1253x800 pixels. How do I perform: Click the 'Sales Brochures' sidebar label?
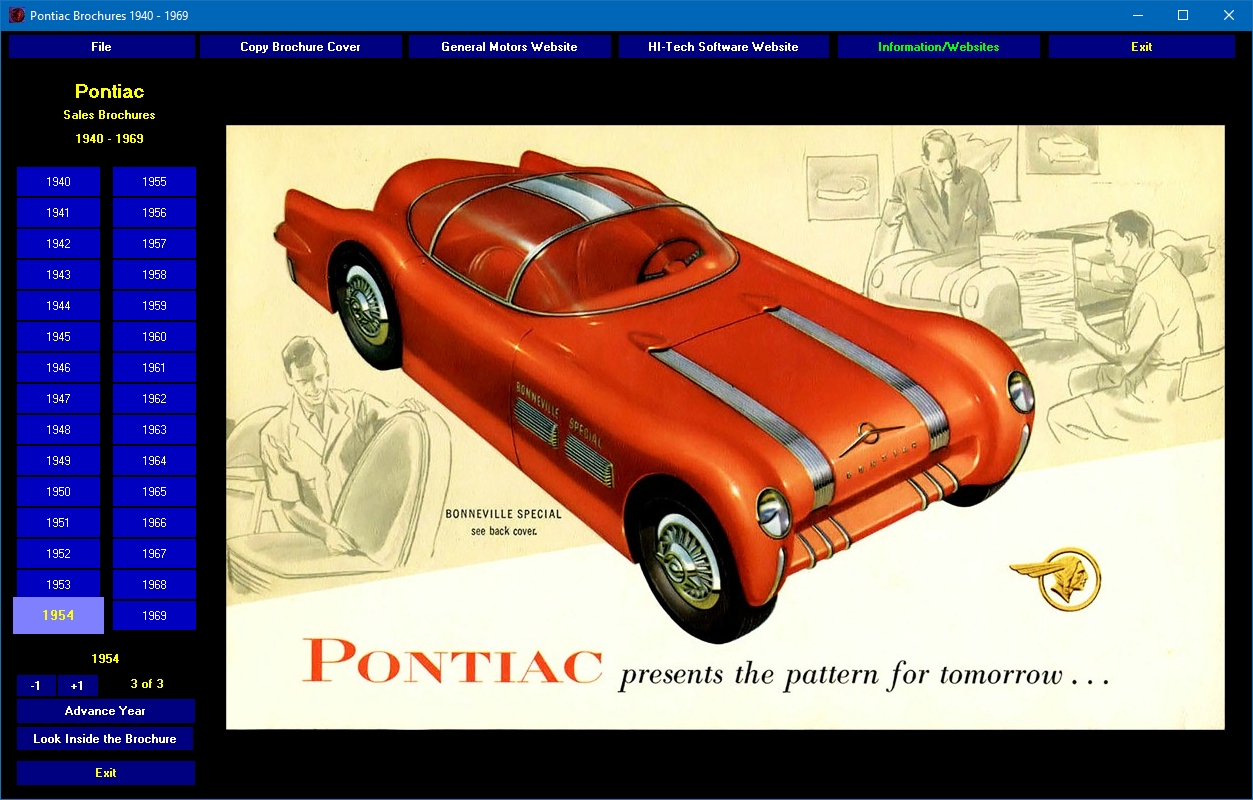[x=109, y=115]
